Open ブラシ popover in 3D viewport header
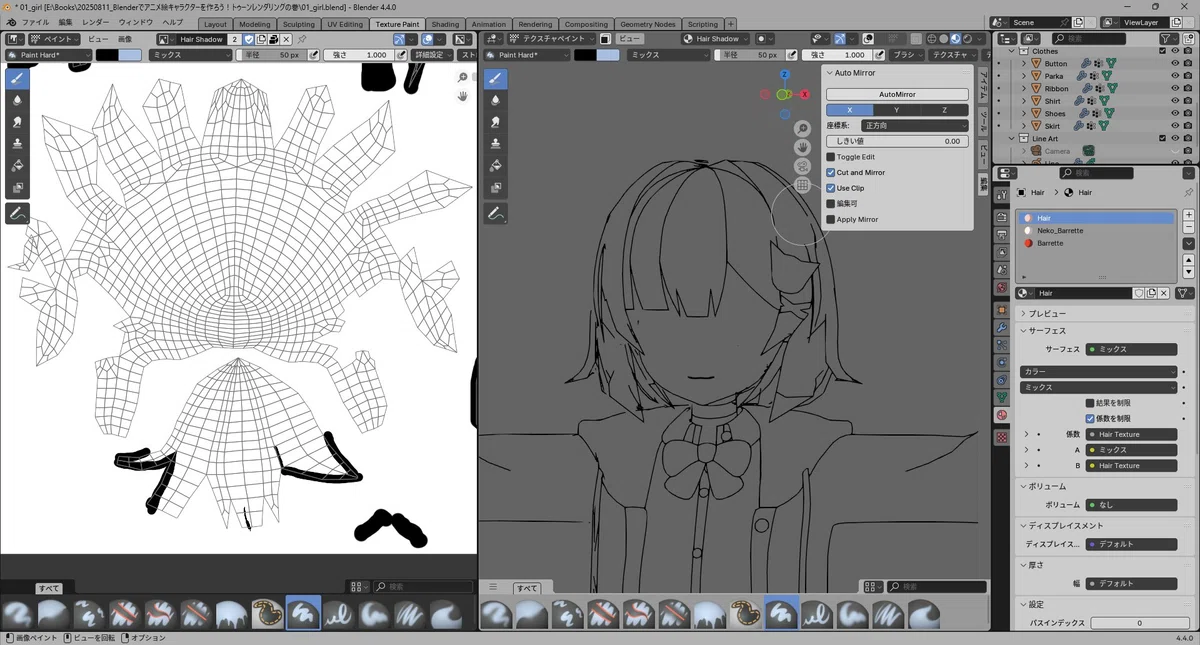This screenshot has height=645, width=1200. 906,55
